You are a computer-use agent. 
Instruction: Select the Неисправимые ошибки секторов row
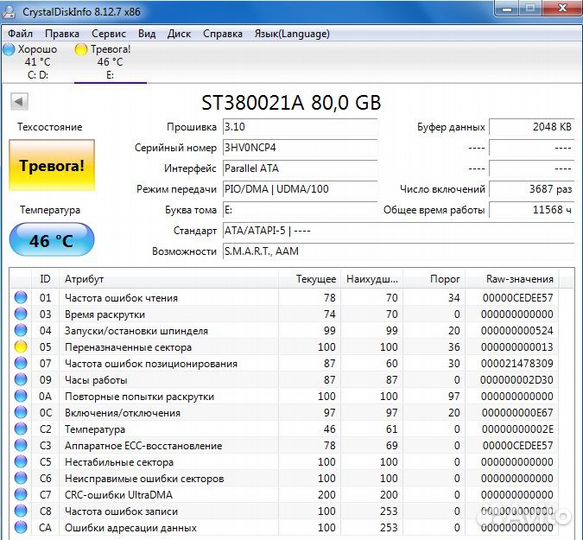[284, 478]
